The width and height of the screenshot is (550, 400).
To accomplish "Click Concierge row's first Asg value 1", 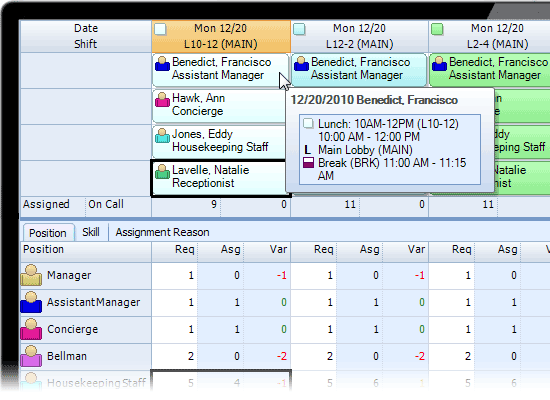I will (237, 329).
